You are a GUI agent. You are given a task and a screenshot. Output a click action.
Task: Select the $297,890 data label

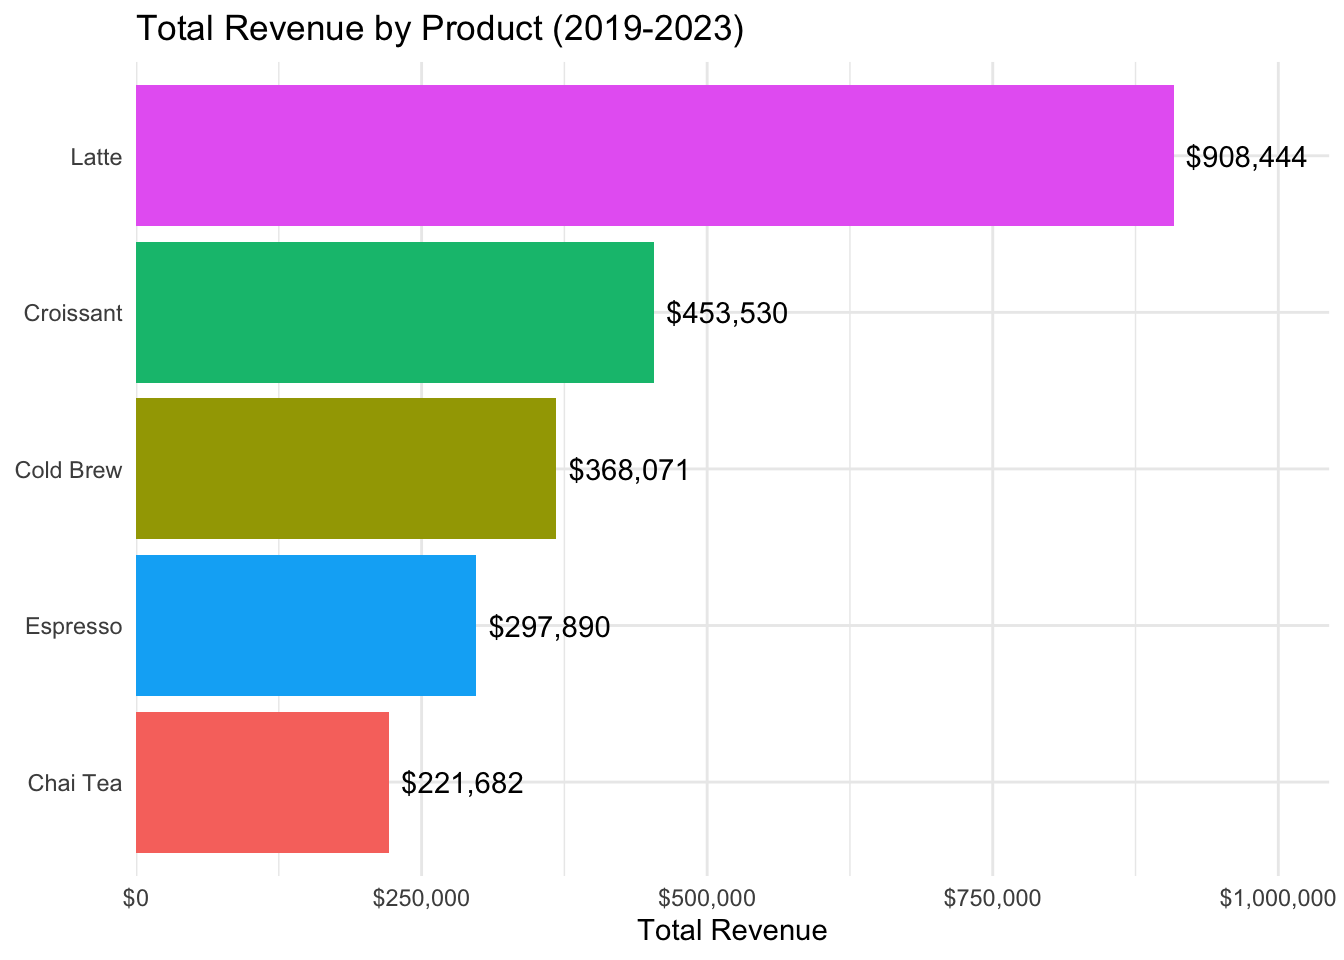pyautogui.click(x=549, y=627)
